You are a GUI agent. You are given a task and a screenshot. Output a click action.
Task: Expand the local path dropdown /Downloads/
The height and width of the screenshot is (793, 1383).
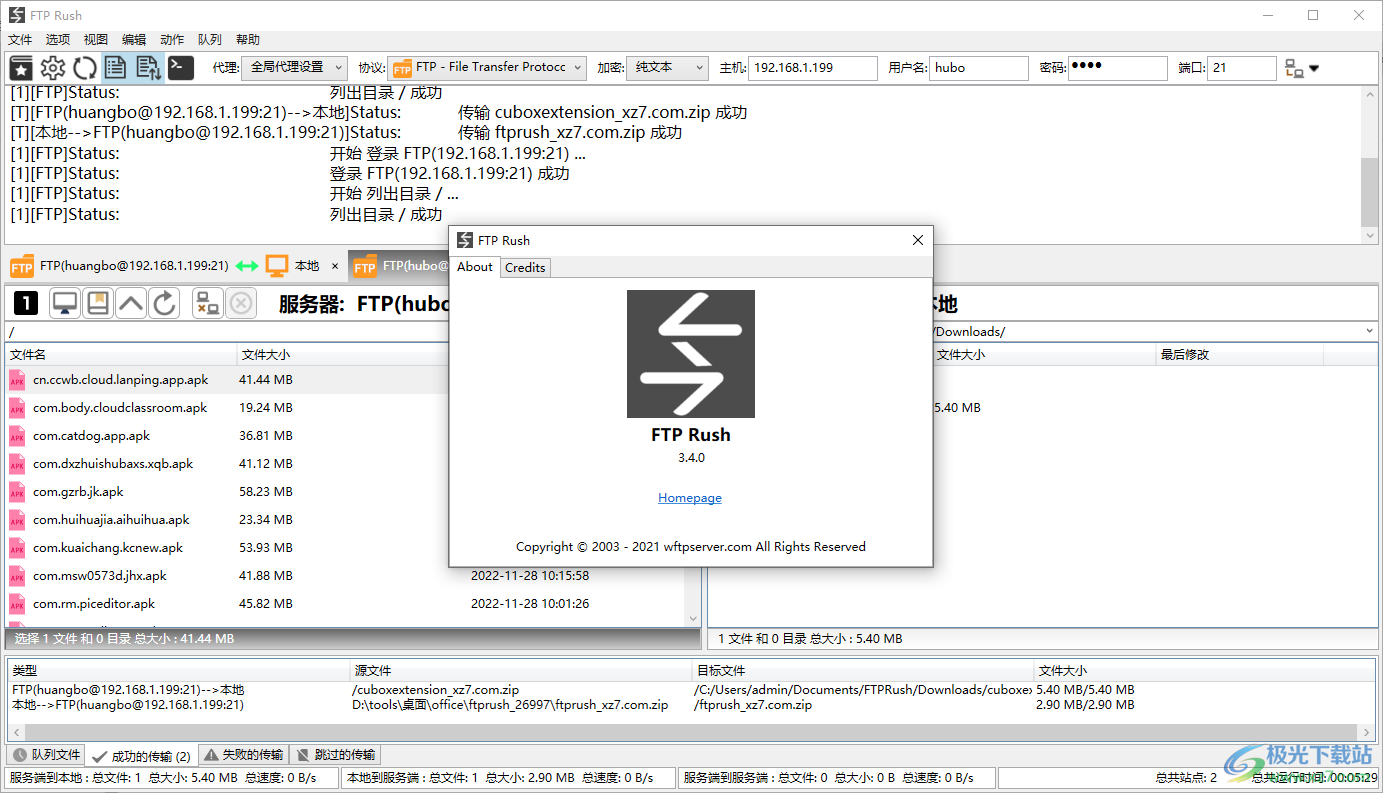pos(1369,332)
